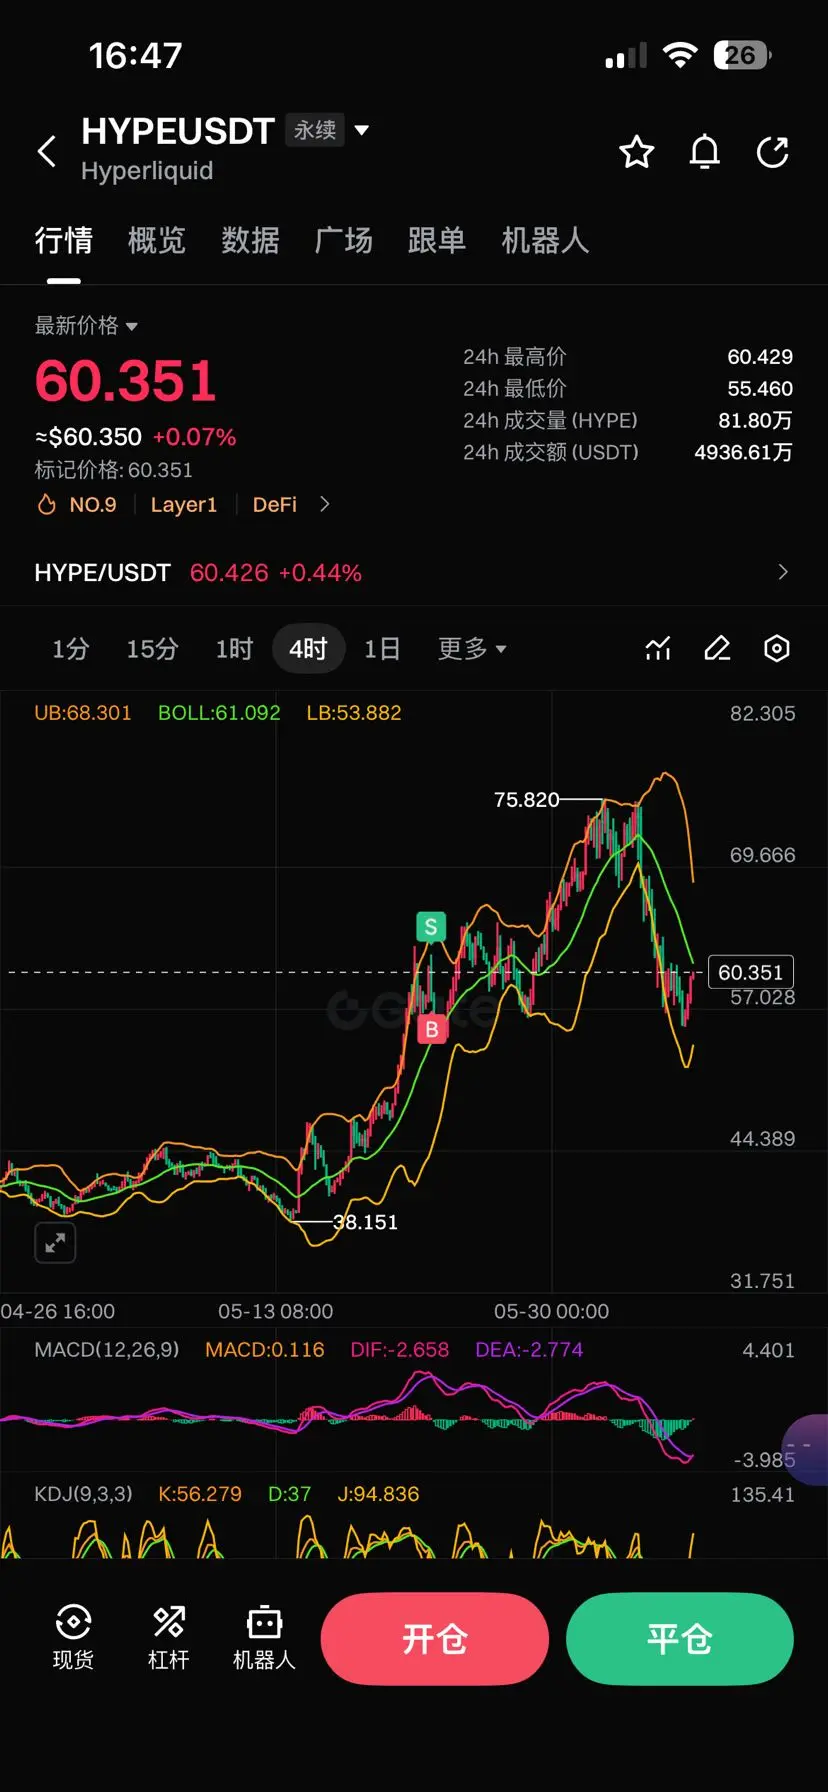Select 1时 timeframe

tap(234, 649)
